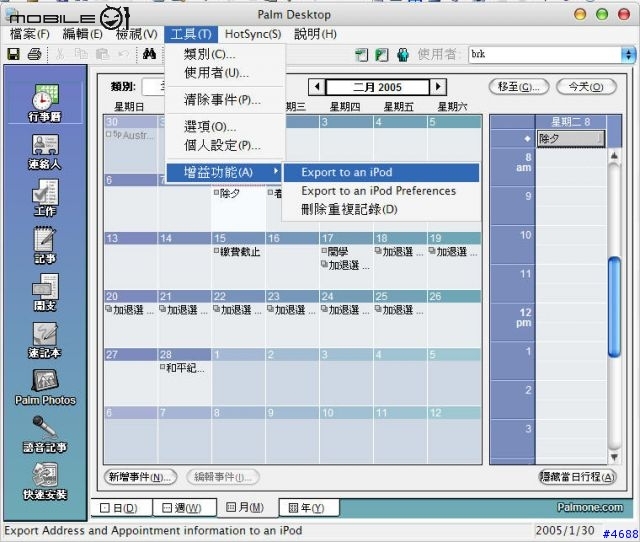This screenshot has width=640, height=542.
Task: Open the 類別 category dropdown
Action: 153,87
